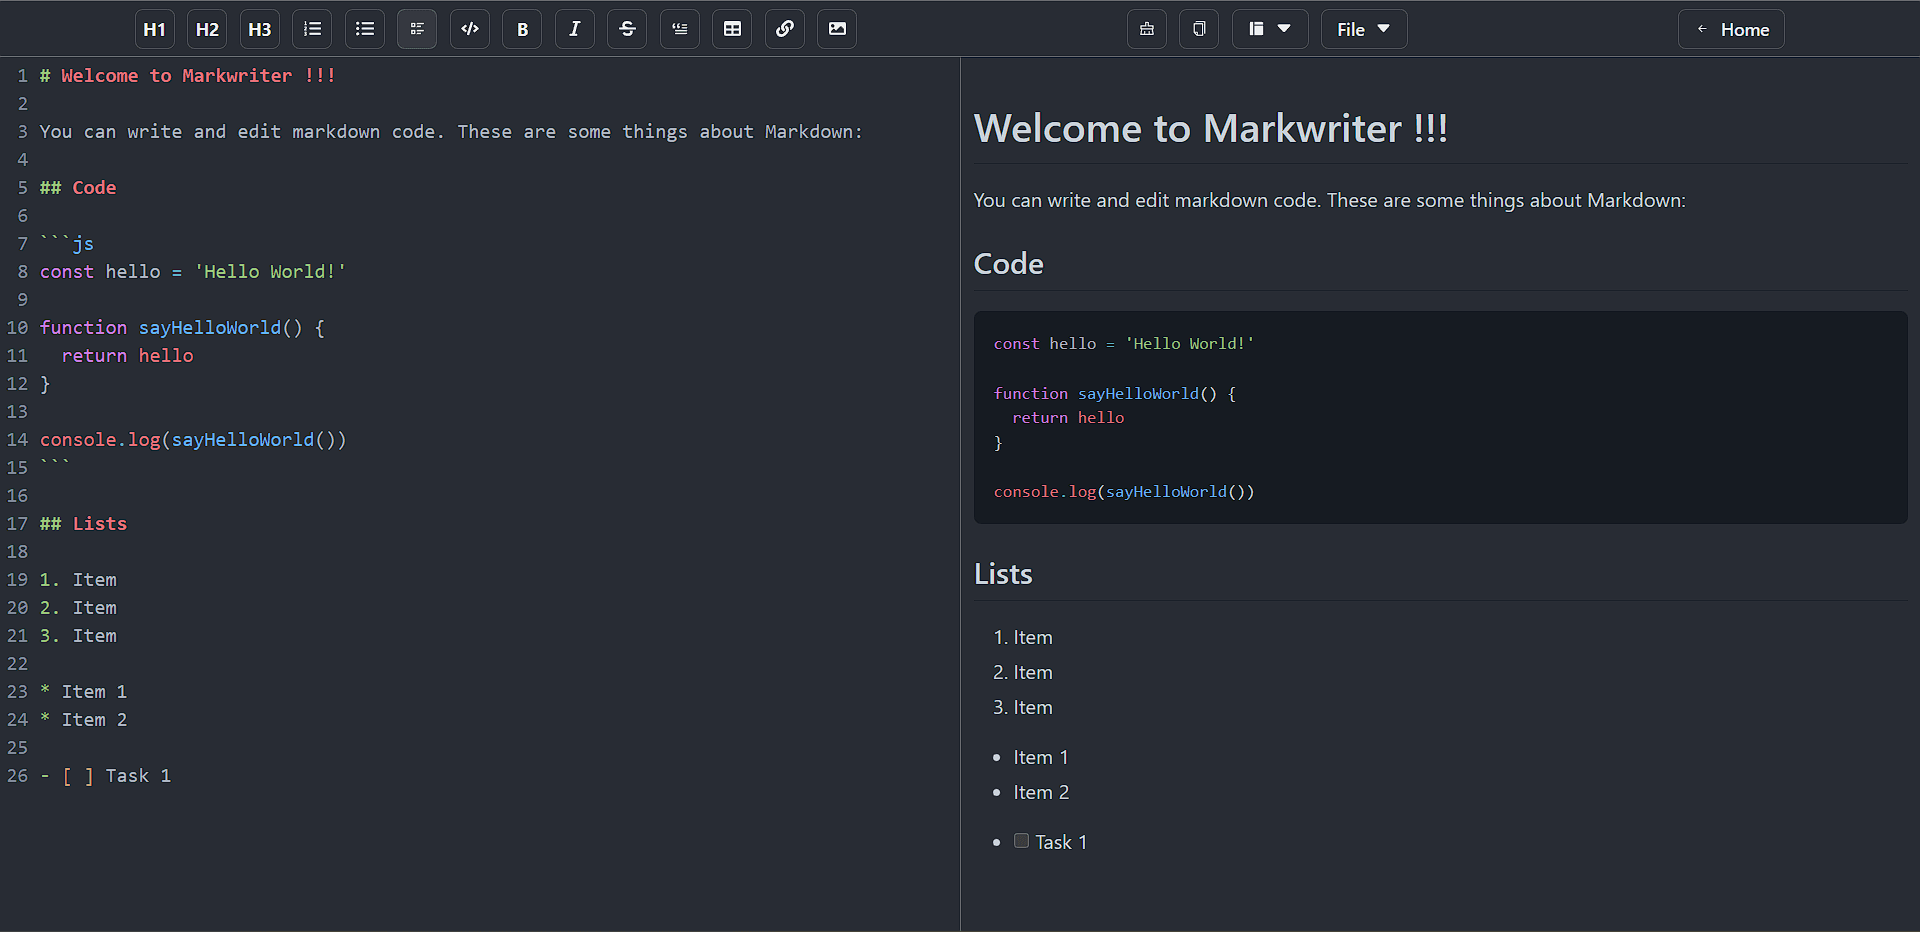Click the '* Item 1' line in the editor
Viewport: 1920px width, 932px height.
click(x=84, y=692)
